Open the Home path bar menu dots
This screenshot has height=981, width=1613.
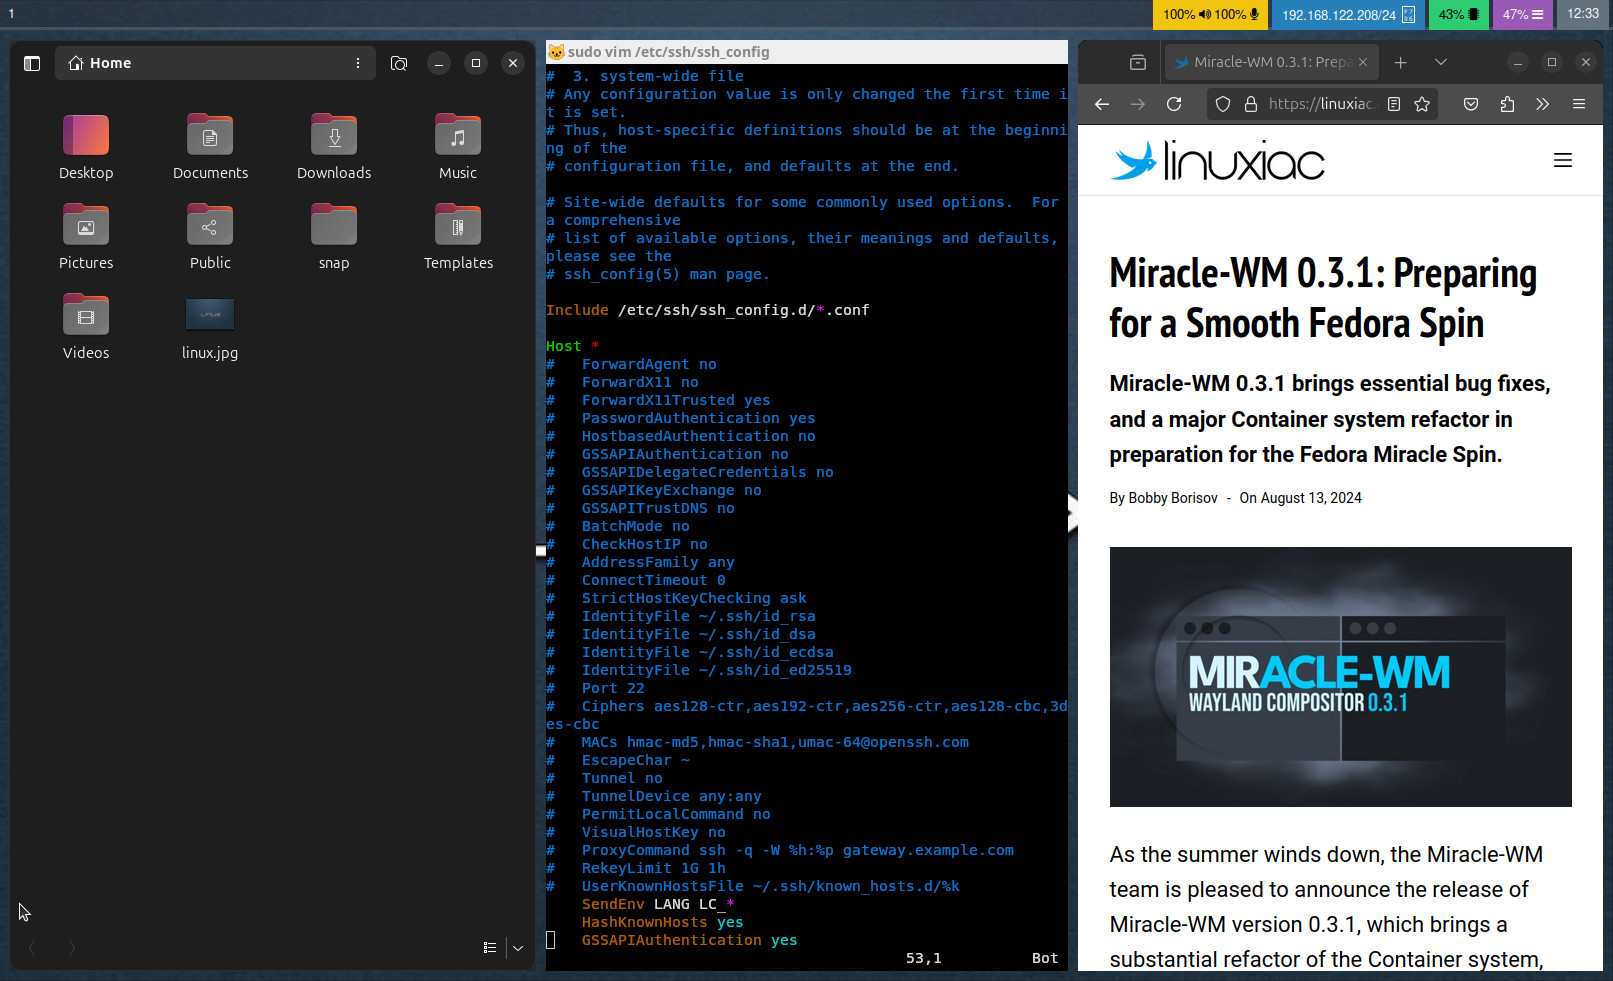pyautogui.click(x=358, y=63)
